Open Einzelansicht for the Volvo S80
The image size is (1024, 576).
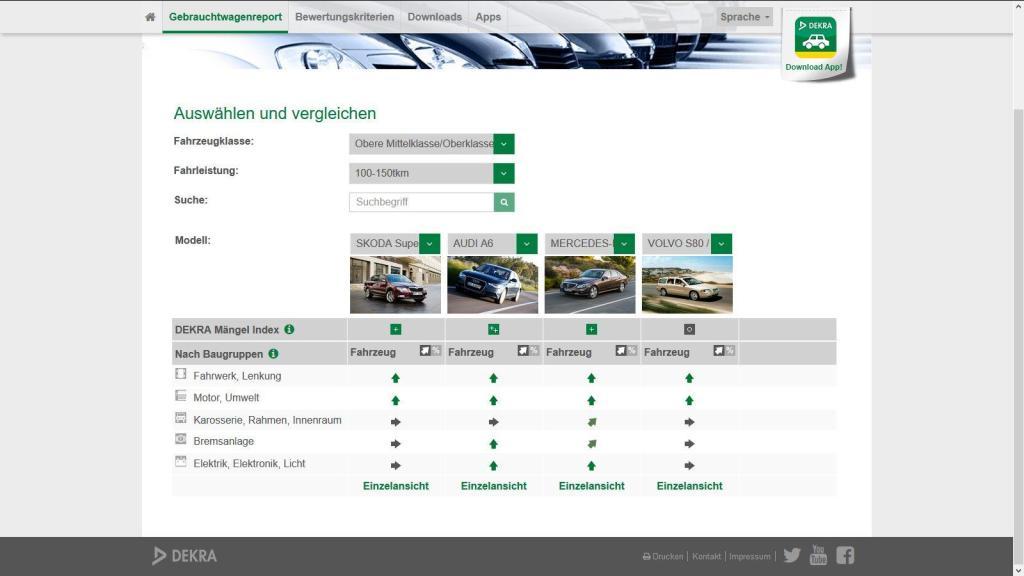[x=690, y=486]
